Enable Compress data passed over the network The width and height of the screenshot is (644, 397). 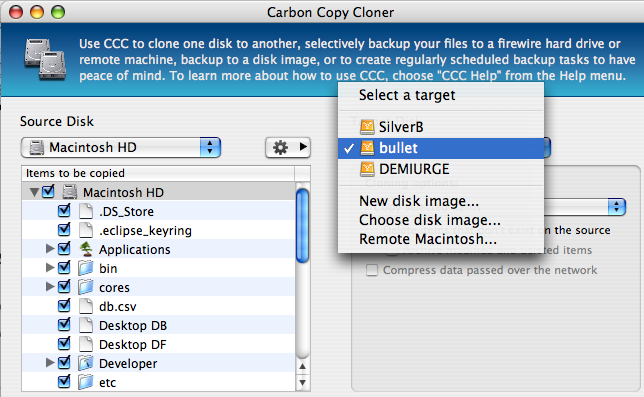(372, 270)
